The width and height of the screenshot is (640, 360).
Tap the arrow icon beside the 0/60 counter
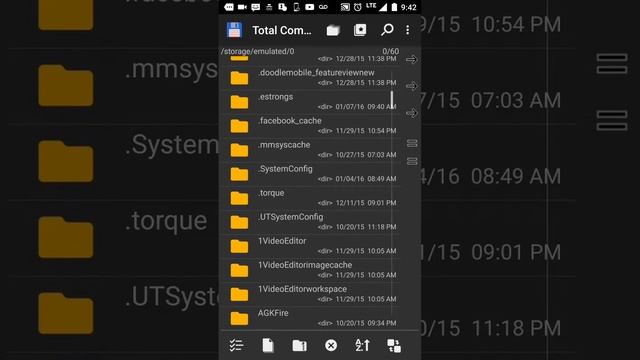[x=411, y=60]
